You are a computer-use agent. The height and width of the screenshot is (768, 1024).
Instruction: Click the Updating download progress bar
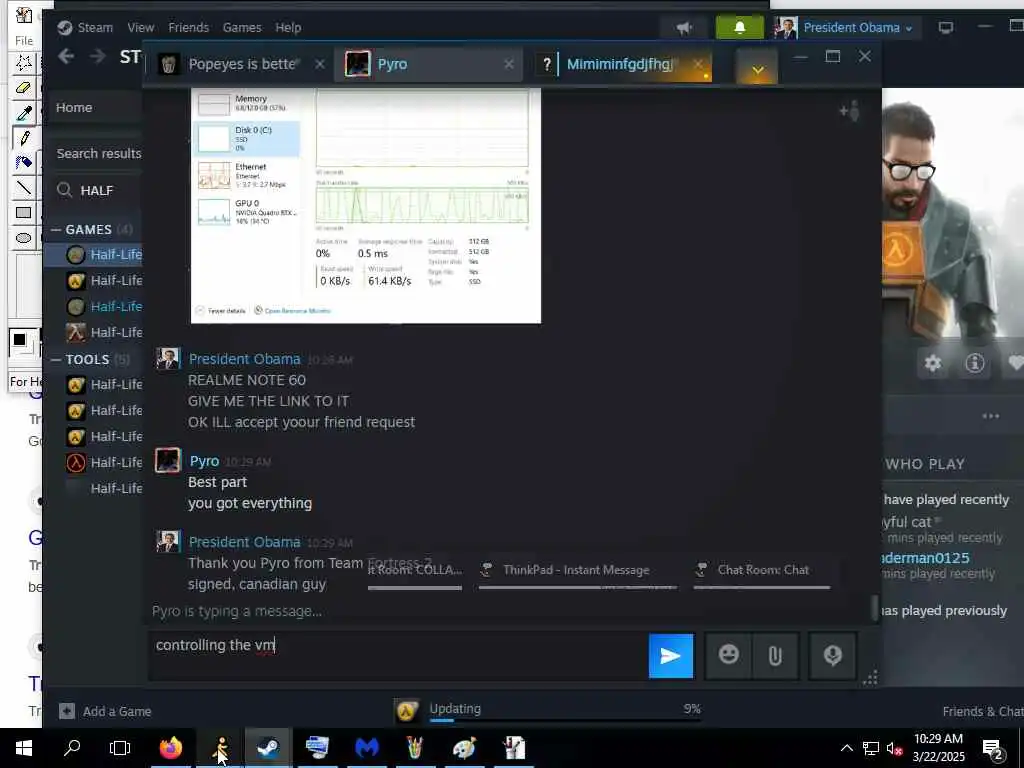coord(566,720)
